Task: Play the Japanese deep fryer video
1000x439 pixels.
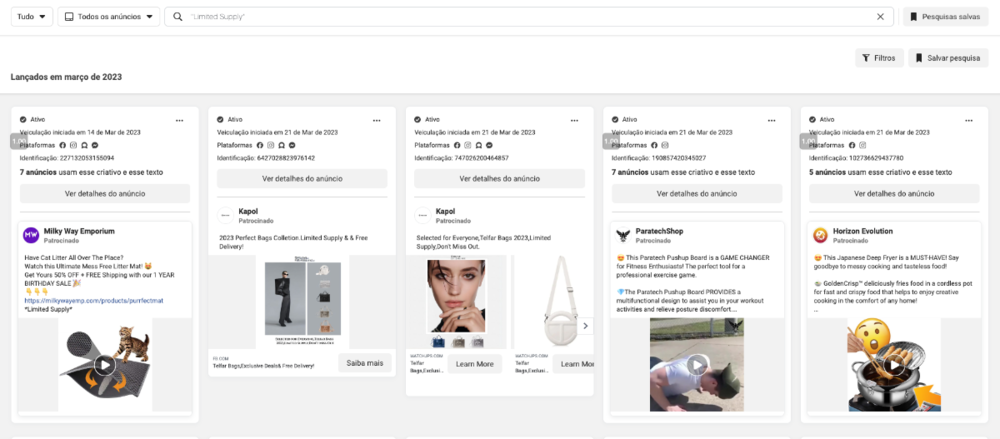Action: [894, 365]
